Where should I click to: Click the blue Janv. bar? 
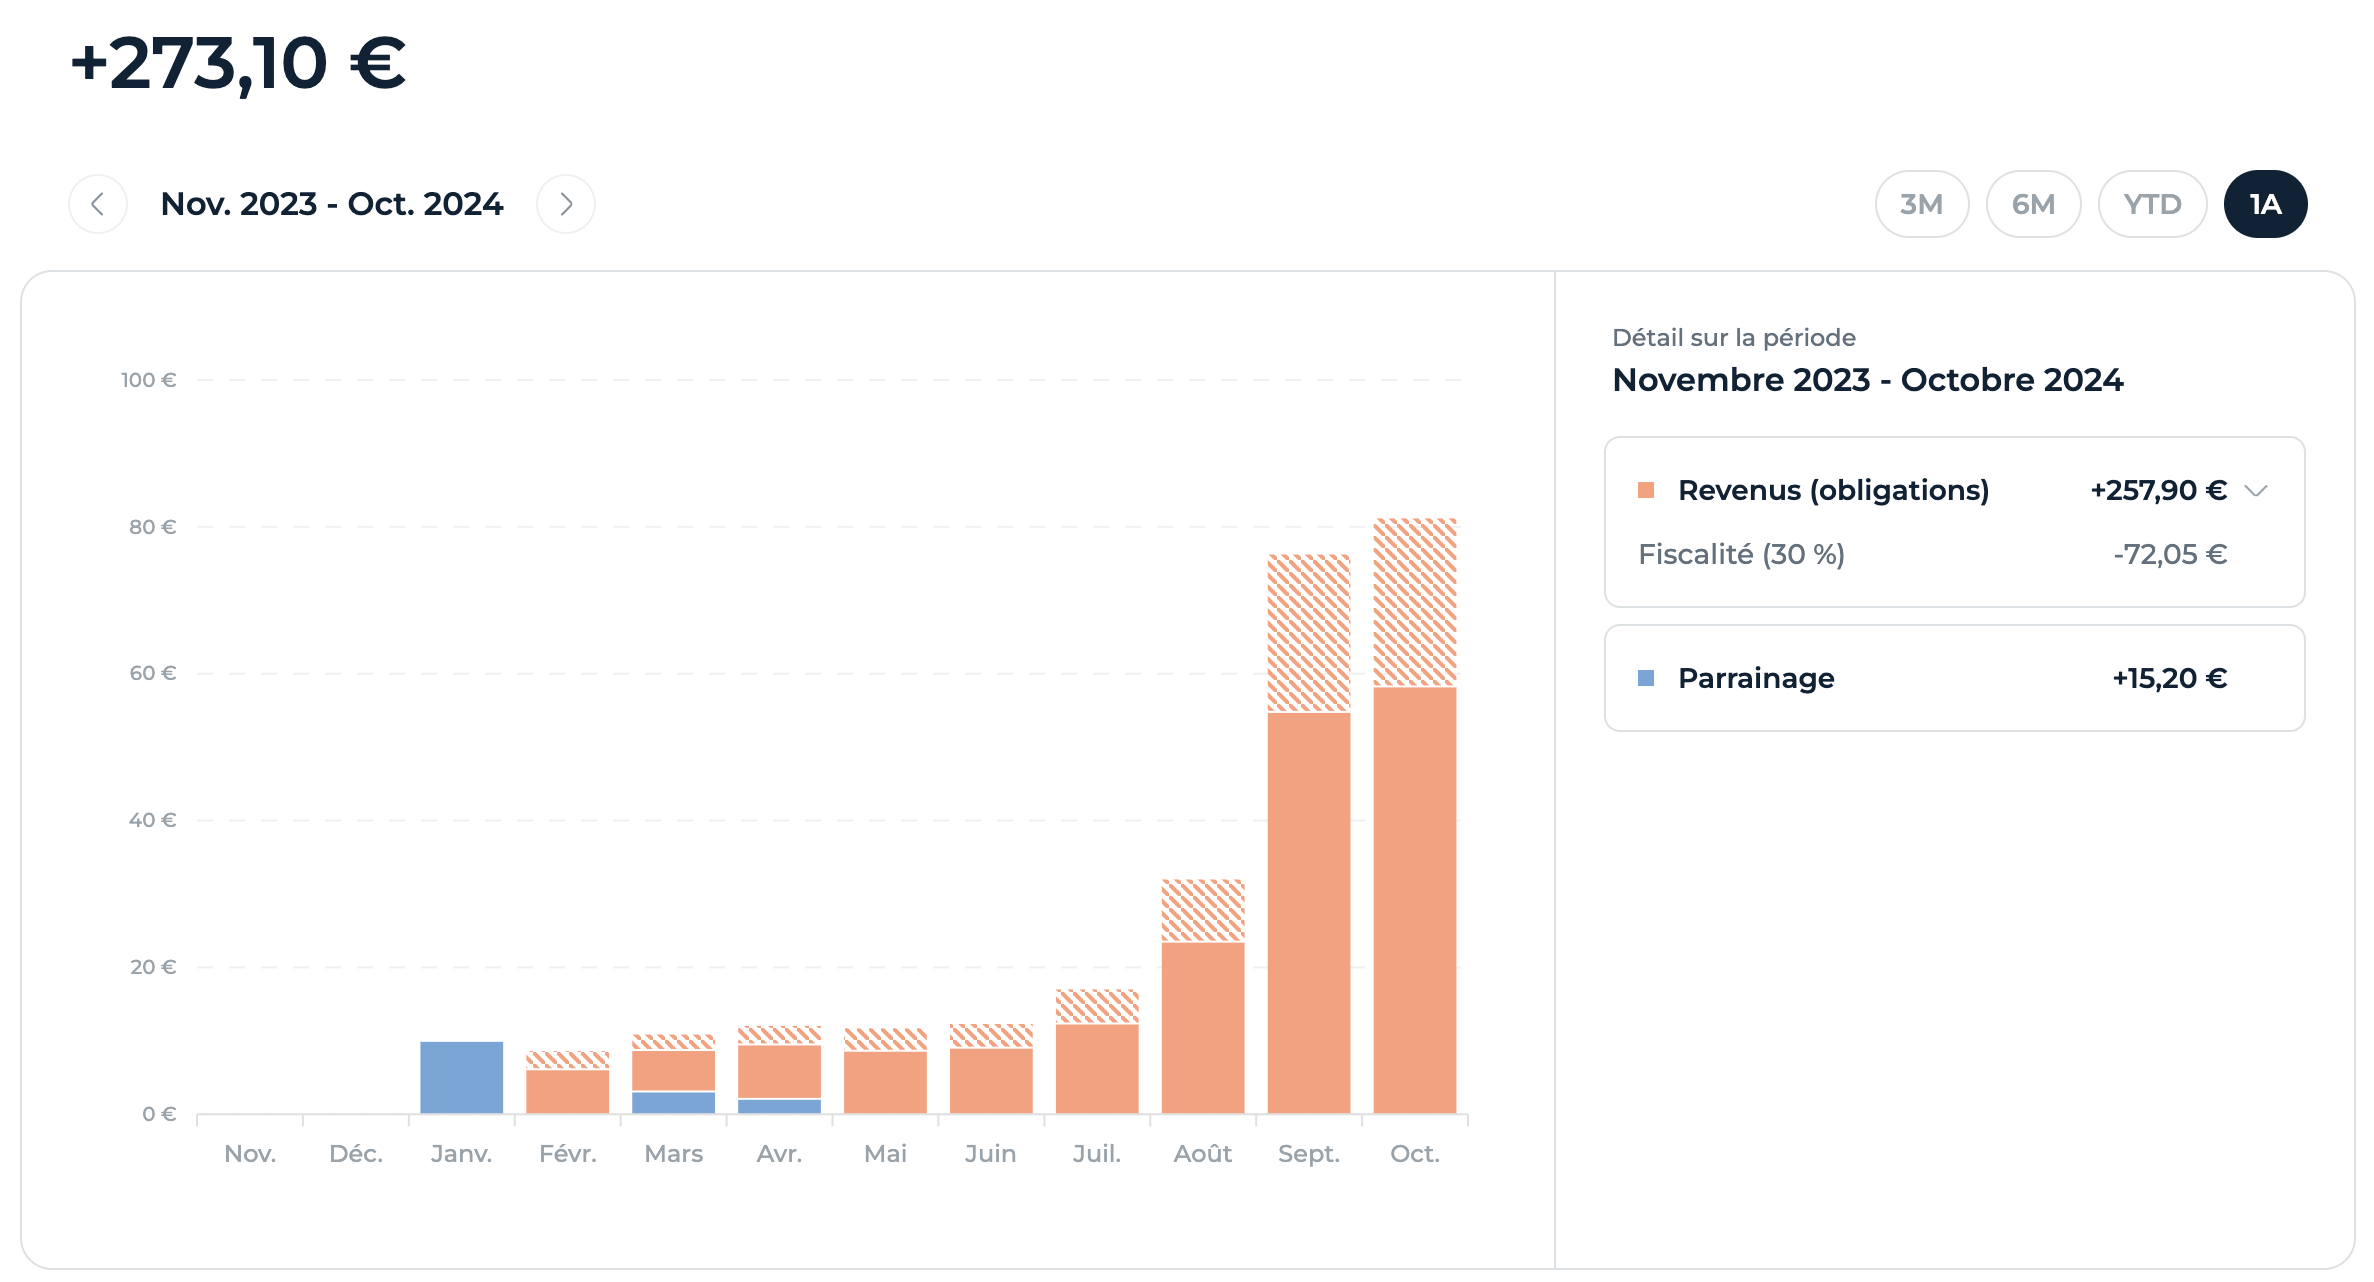click(461, 1077)
